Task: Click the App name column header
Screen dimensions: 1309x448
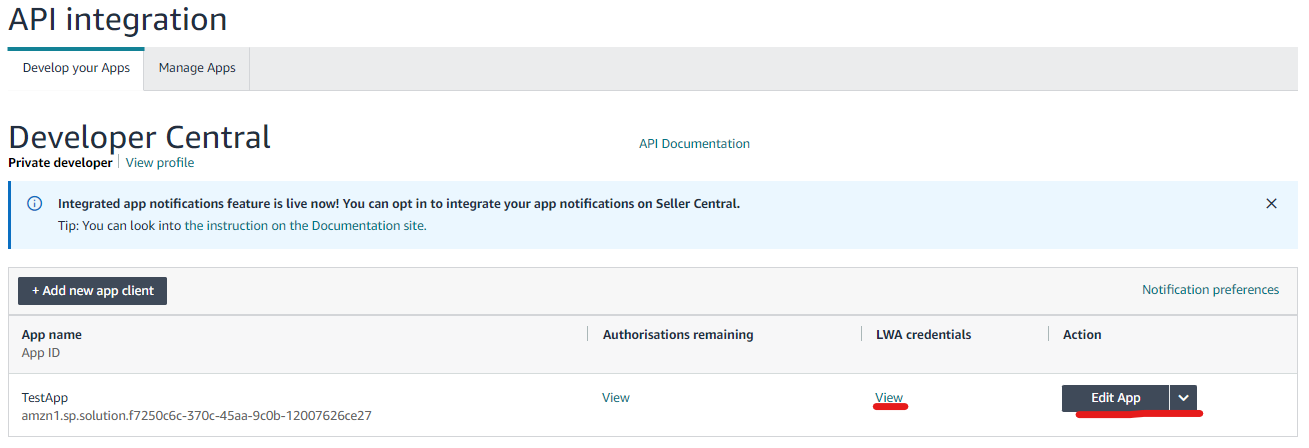Action: (x=52, y=335)
